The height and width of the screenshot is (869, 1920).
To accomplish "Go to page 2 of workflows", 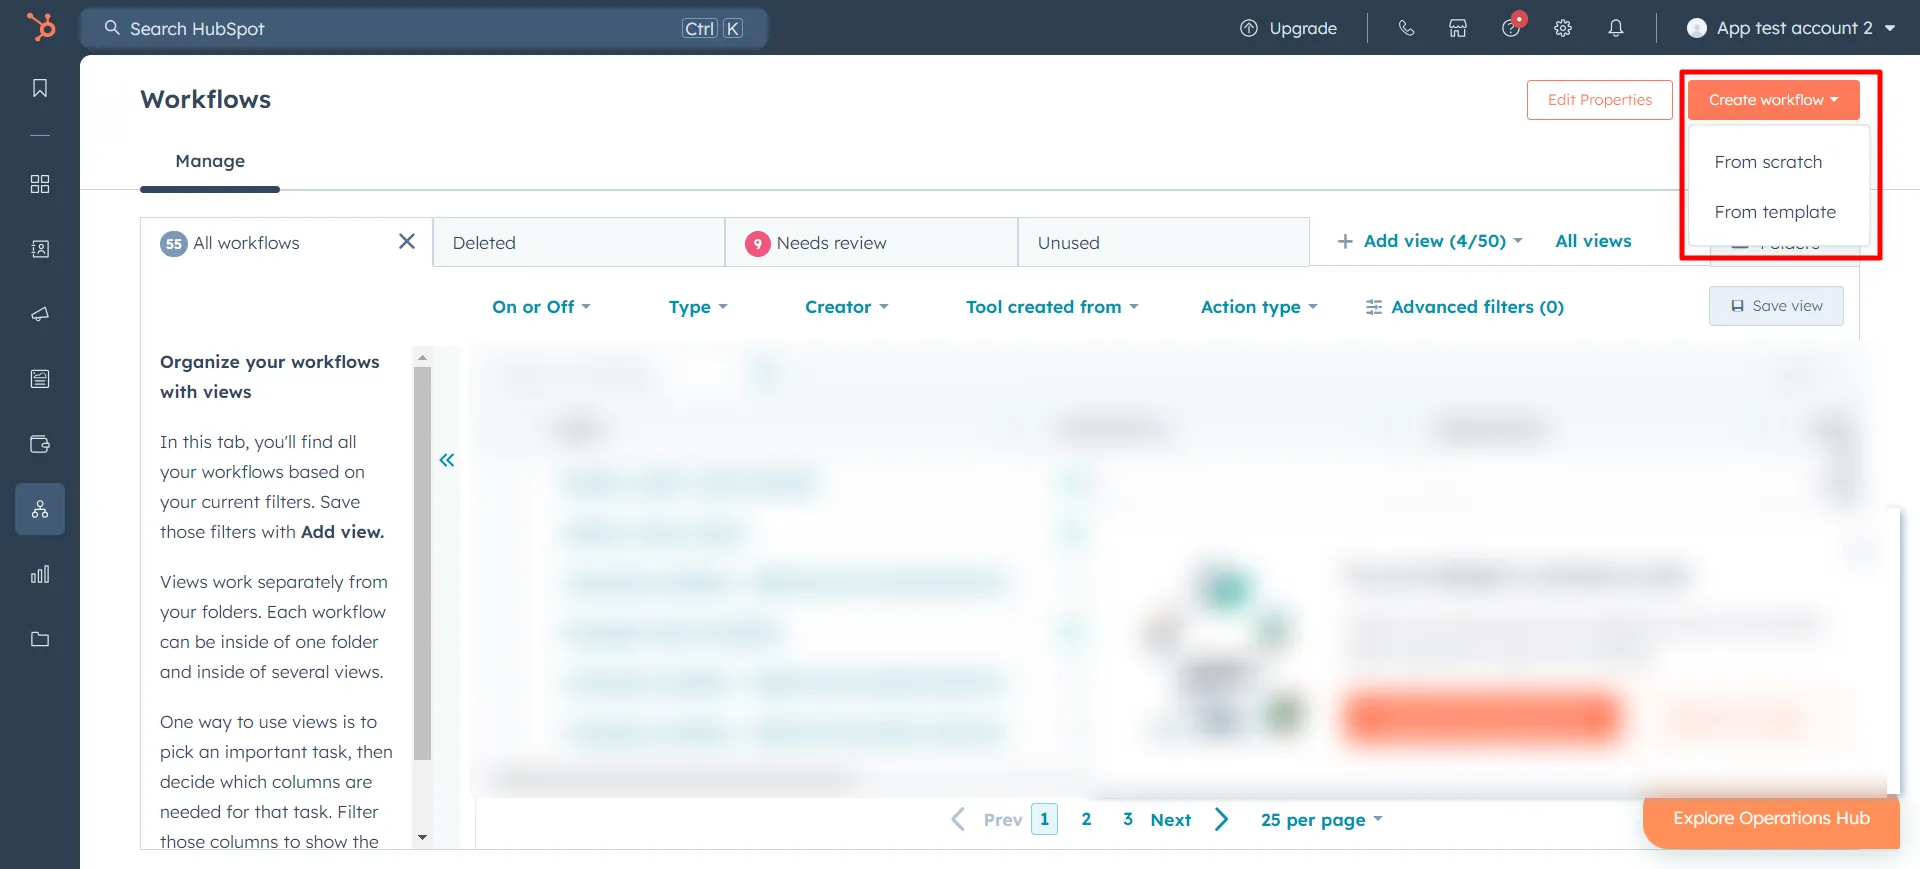I will 1086,819.
